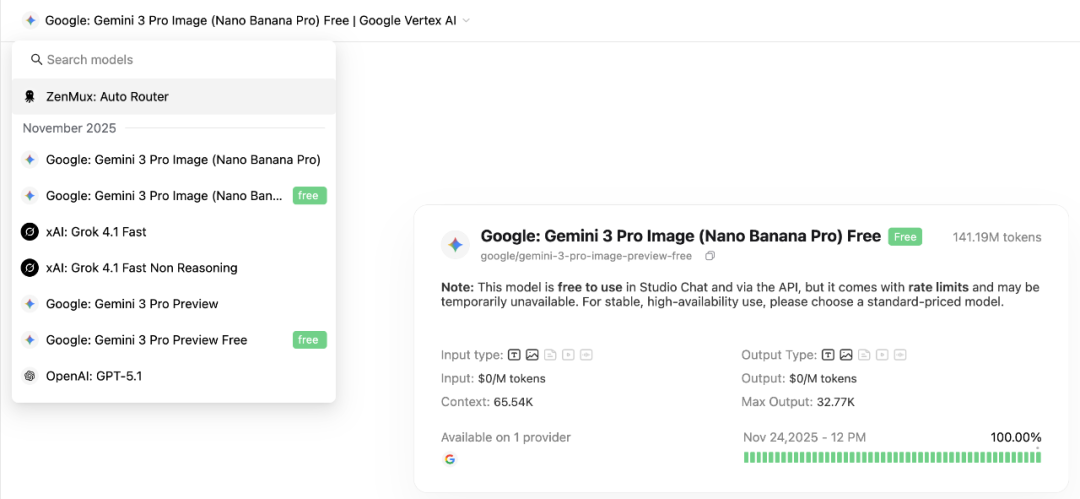Click the image input type icon
Image resolution: width=1080 pixels, height=499 pixels.
pyautogui.click(x=532, y=355)
